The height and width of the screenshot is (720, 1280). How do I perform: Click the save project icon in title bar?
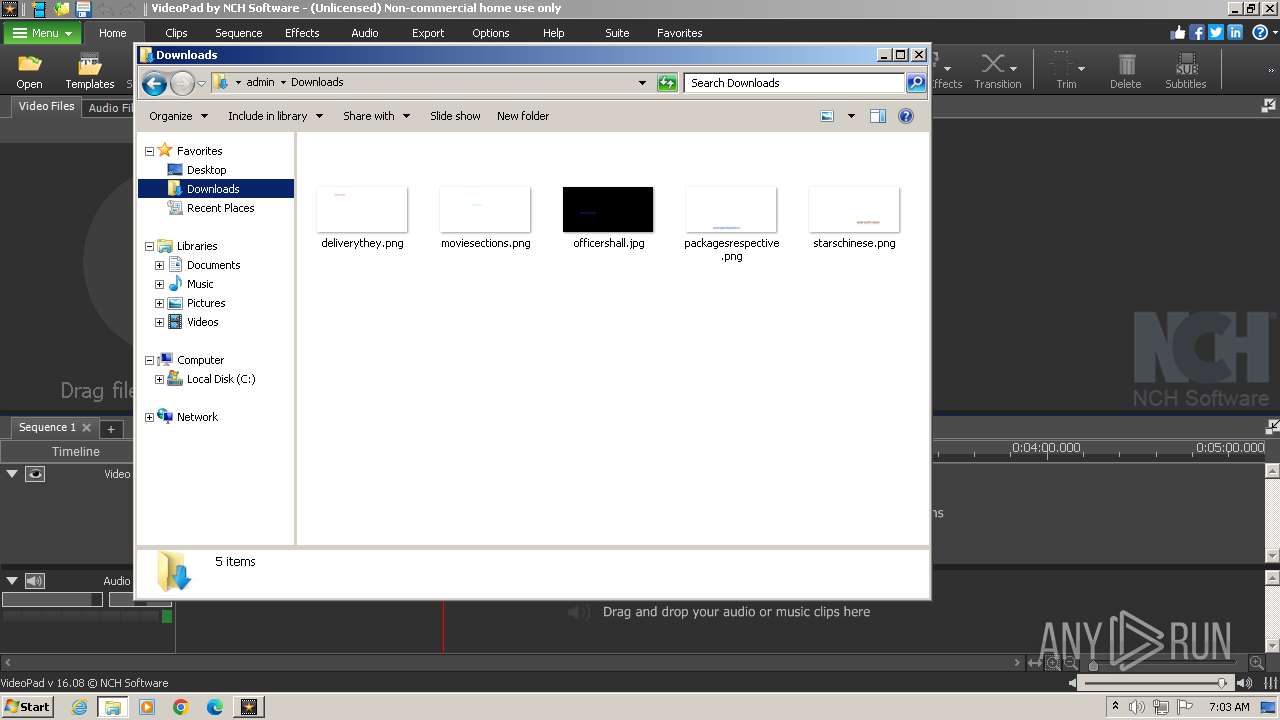click(x=83, y=9)
